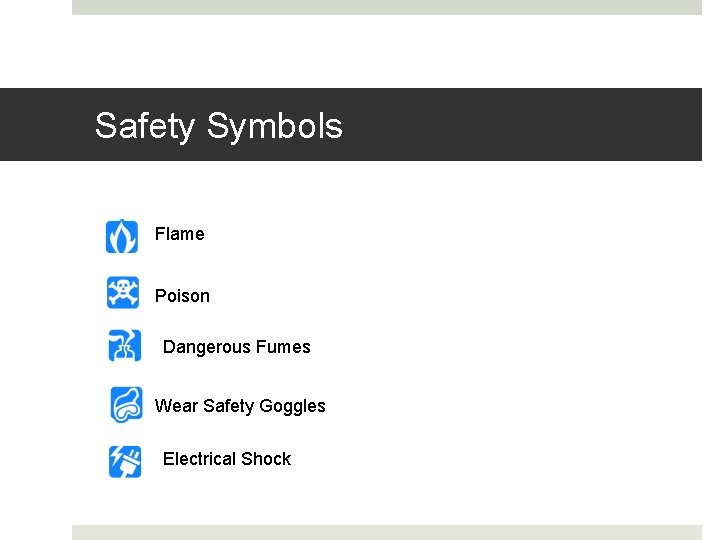Select the skull and crossbones Poison icon
Screen dimensions: 720x540
click(123, 292)
